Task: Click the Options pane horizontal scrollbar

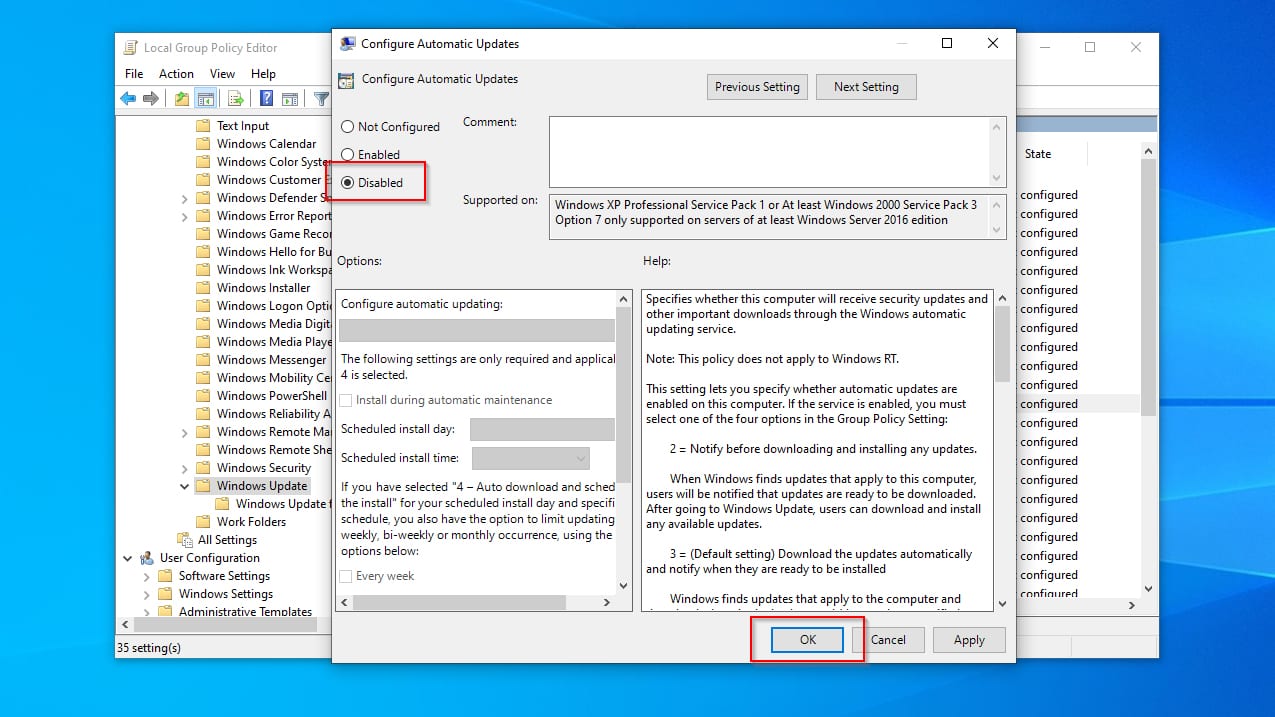Action: 477,603
